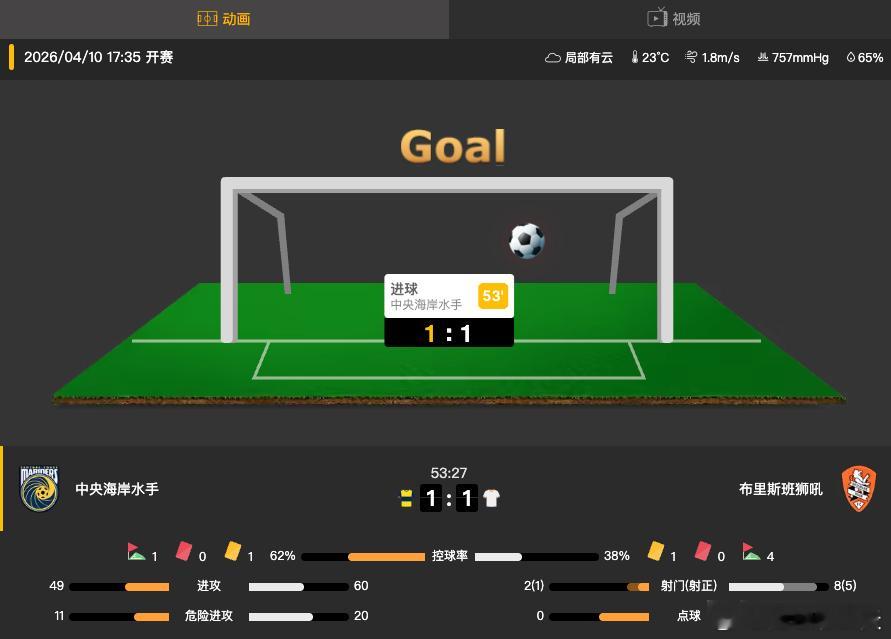Click the Central Coast Mariners team logo
This screenshot has height=639, width=891.
click(x=39, y=488)
